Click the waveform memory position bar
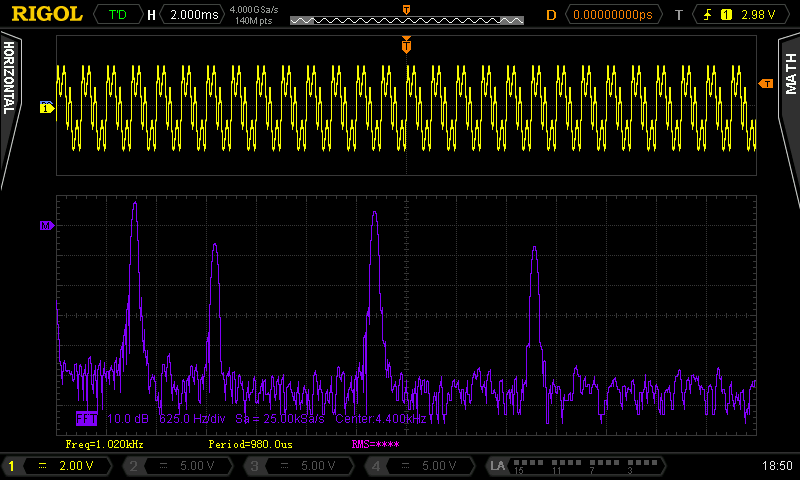This screenshot has height=480, width=800. pos(407,20)
